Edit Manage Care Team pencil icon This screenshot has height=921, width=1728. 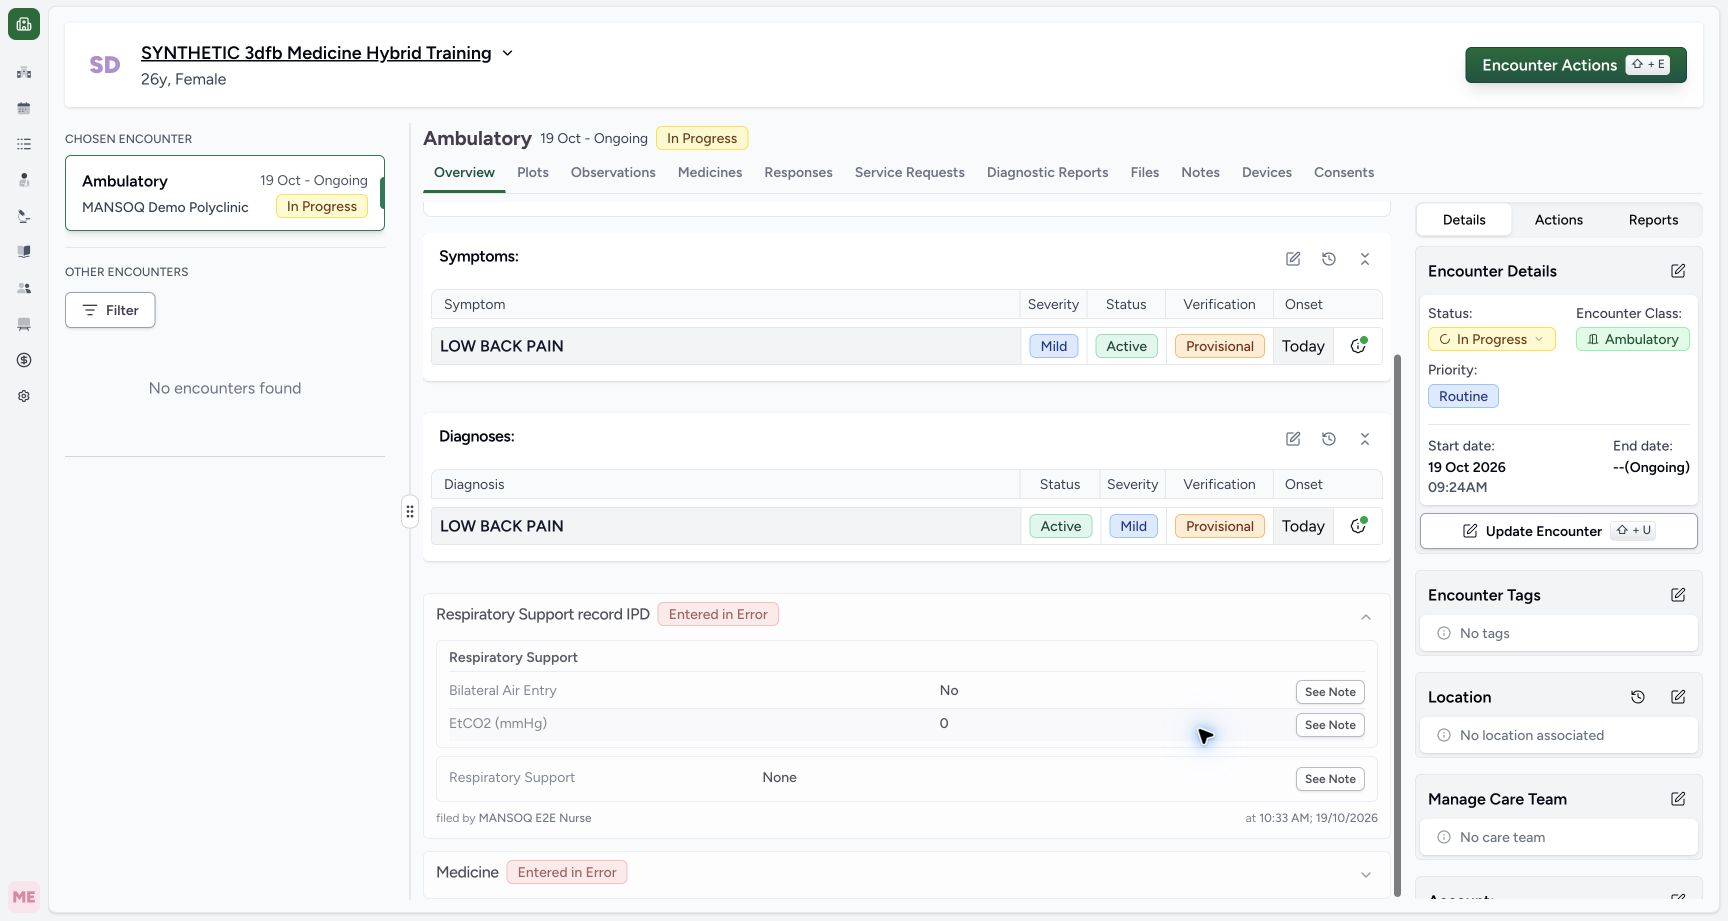[1678, 799]
